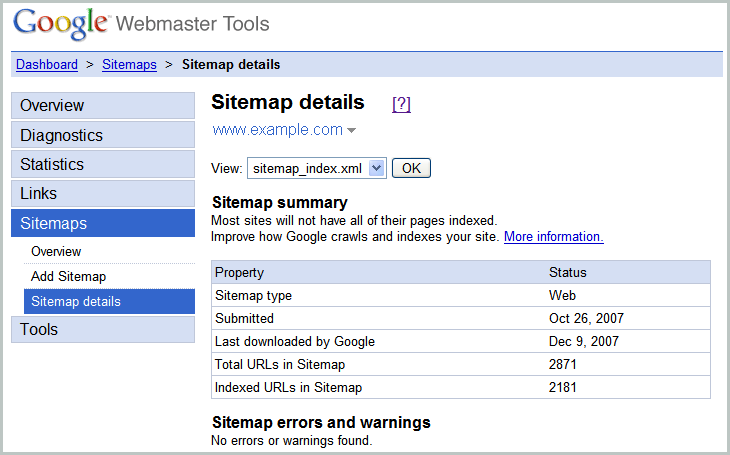Click Total URLs in Sitemap label

pos(280,364)
